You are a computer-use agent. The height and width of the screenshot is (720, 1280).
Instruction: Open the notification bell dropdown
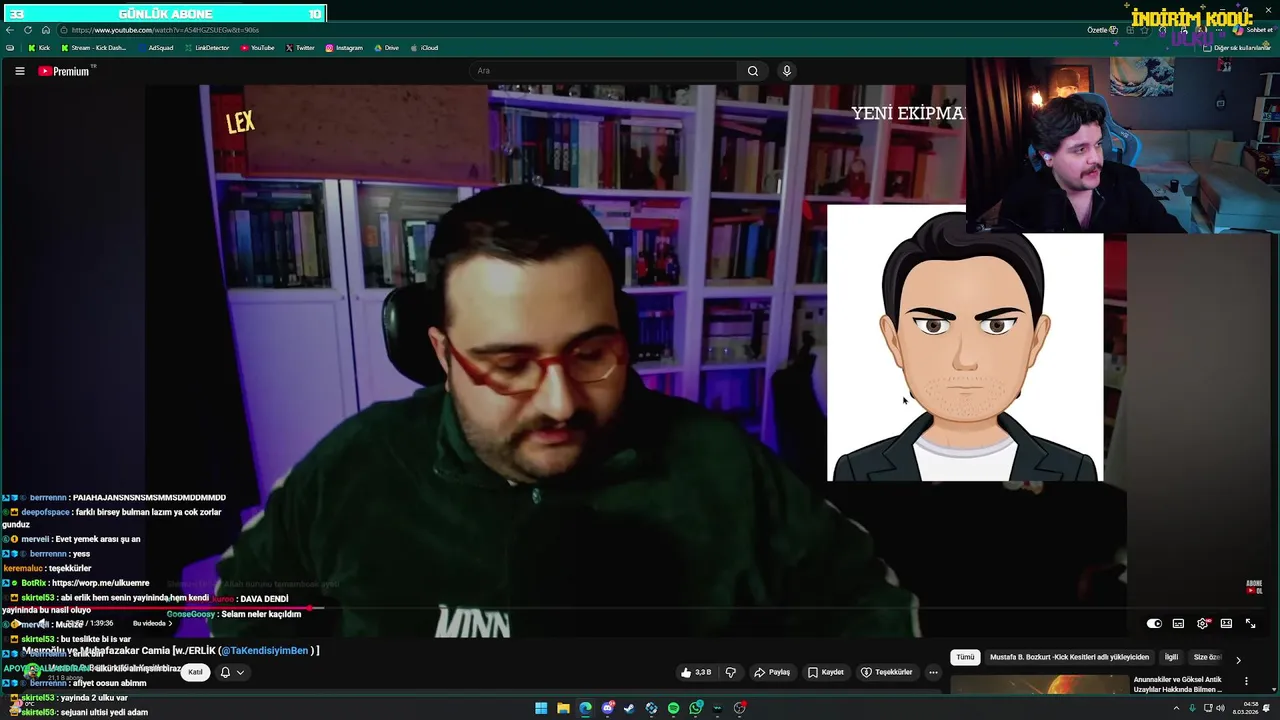[x=232, y=672]
